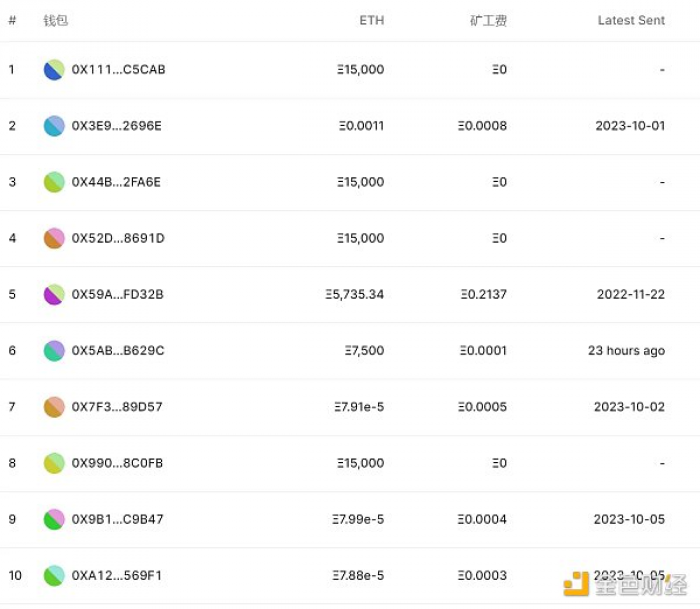Open wallet address 0X5AB...B629C

coord(118,351)
